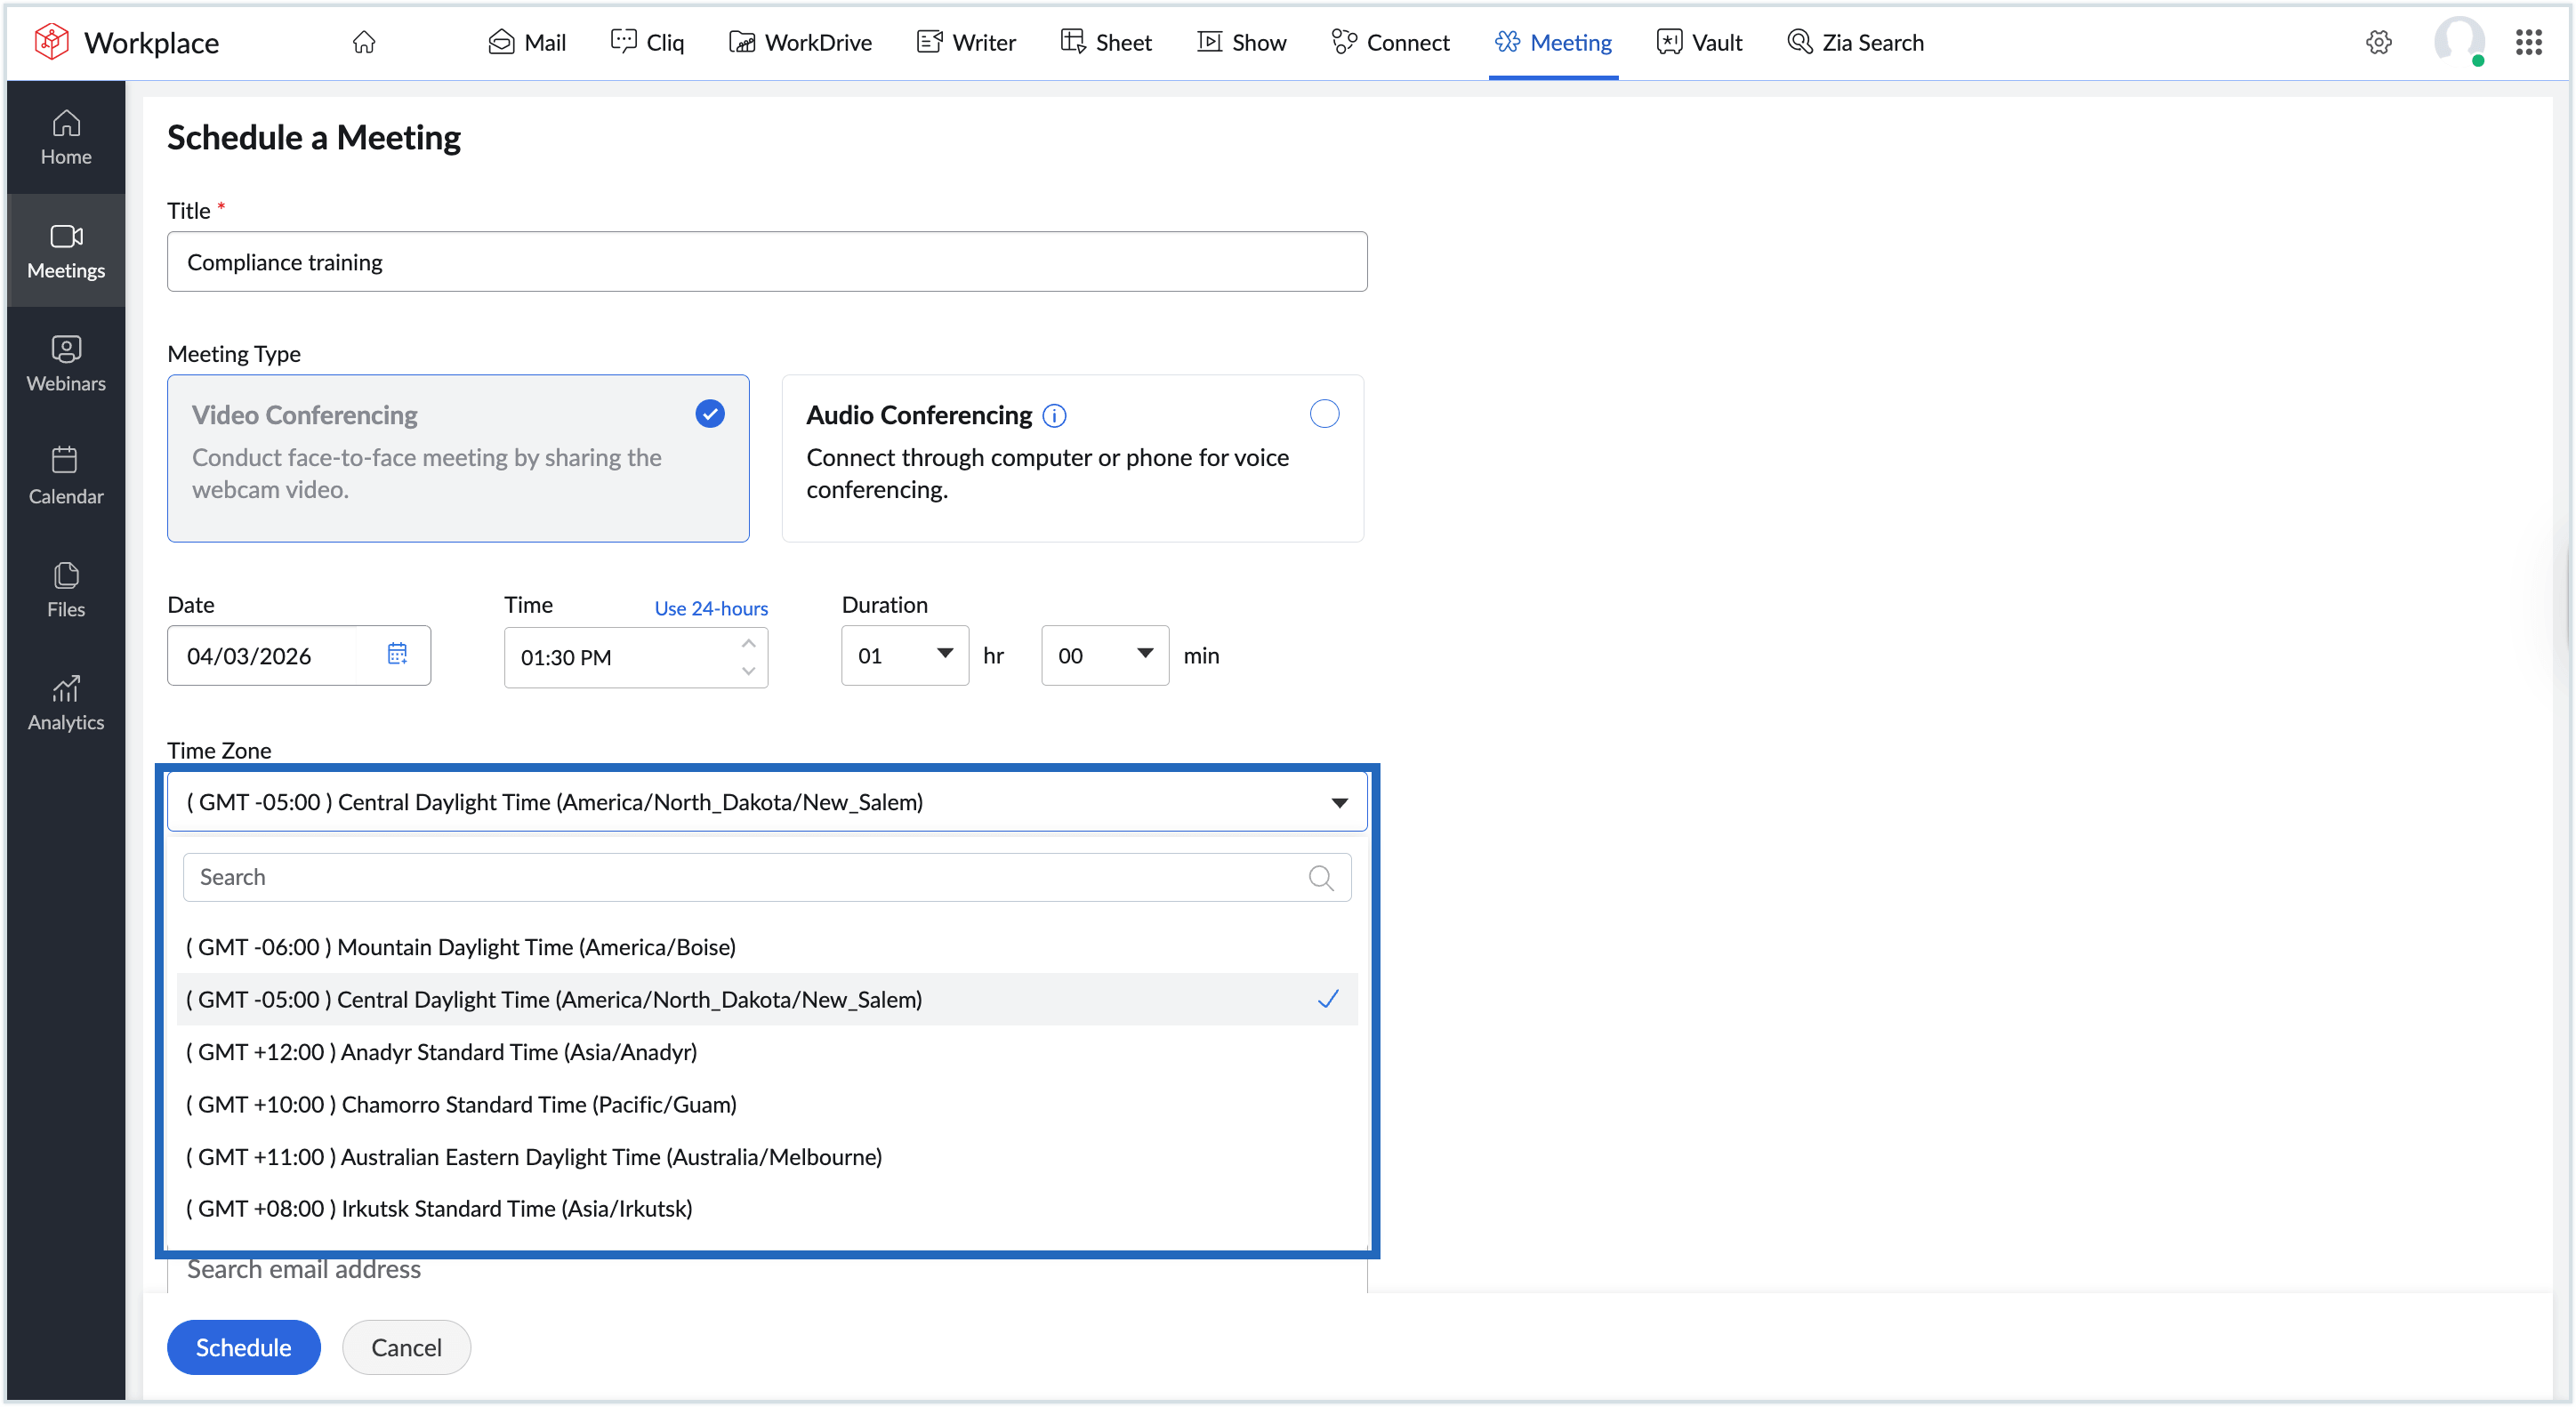Choose Mountain Daylight Time (America/Boise)
2576x1407 pixels.
461,946
